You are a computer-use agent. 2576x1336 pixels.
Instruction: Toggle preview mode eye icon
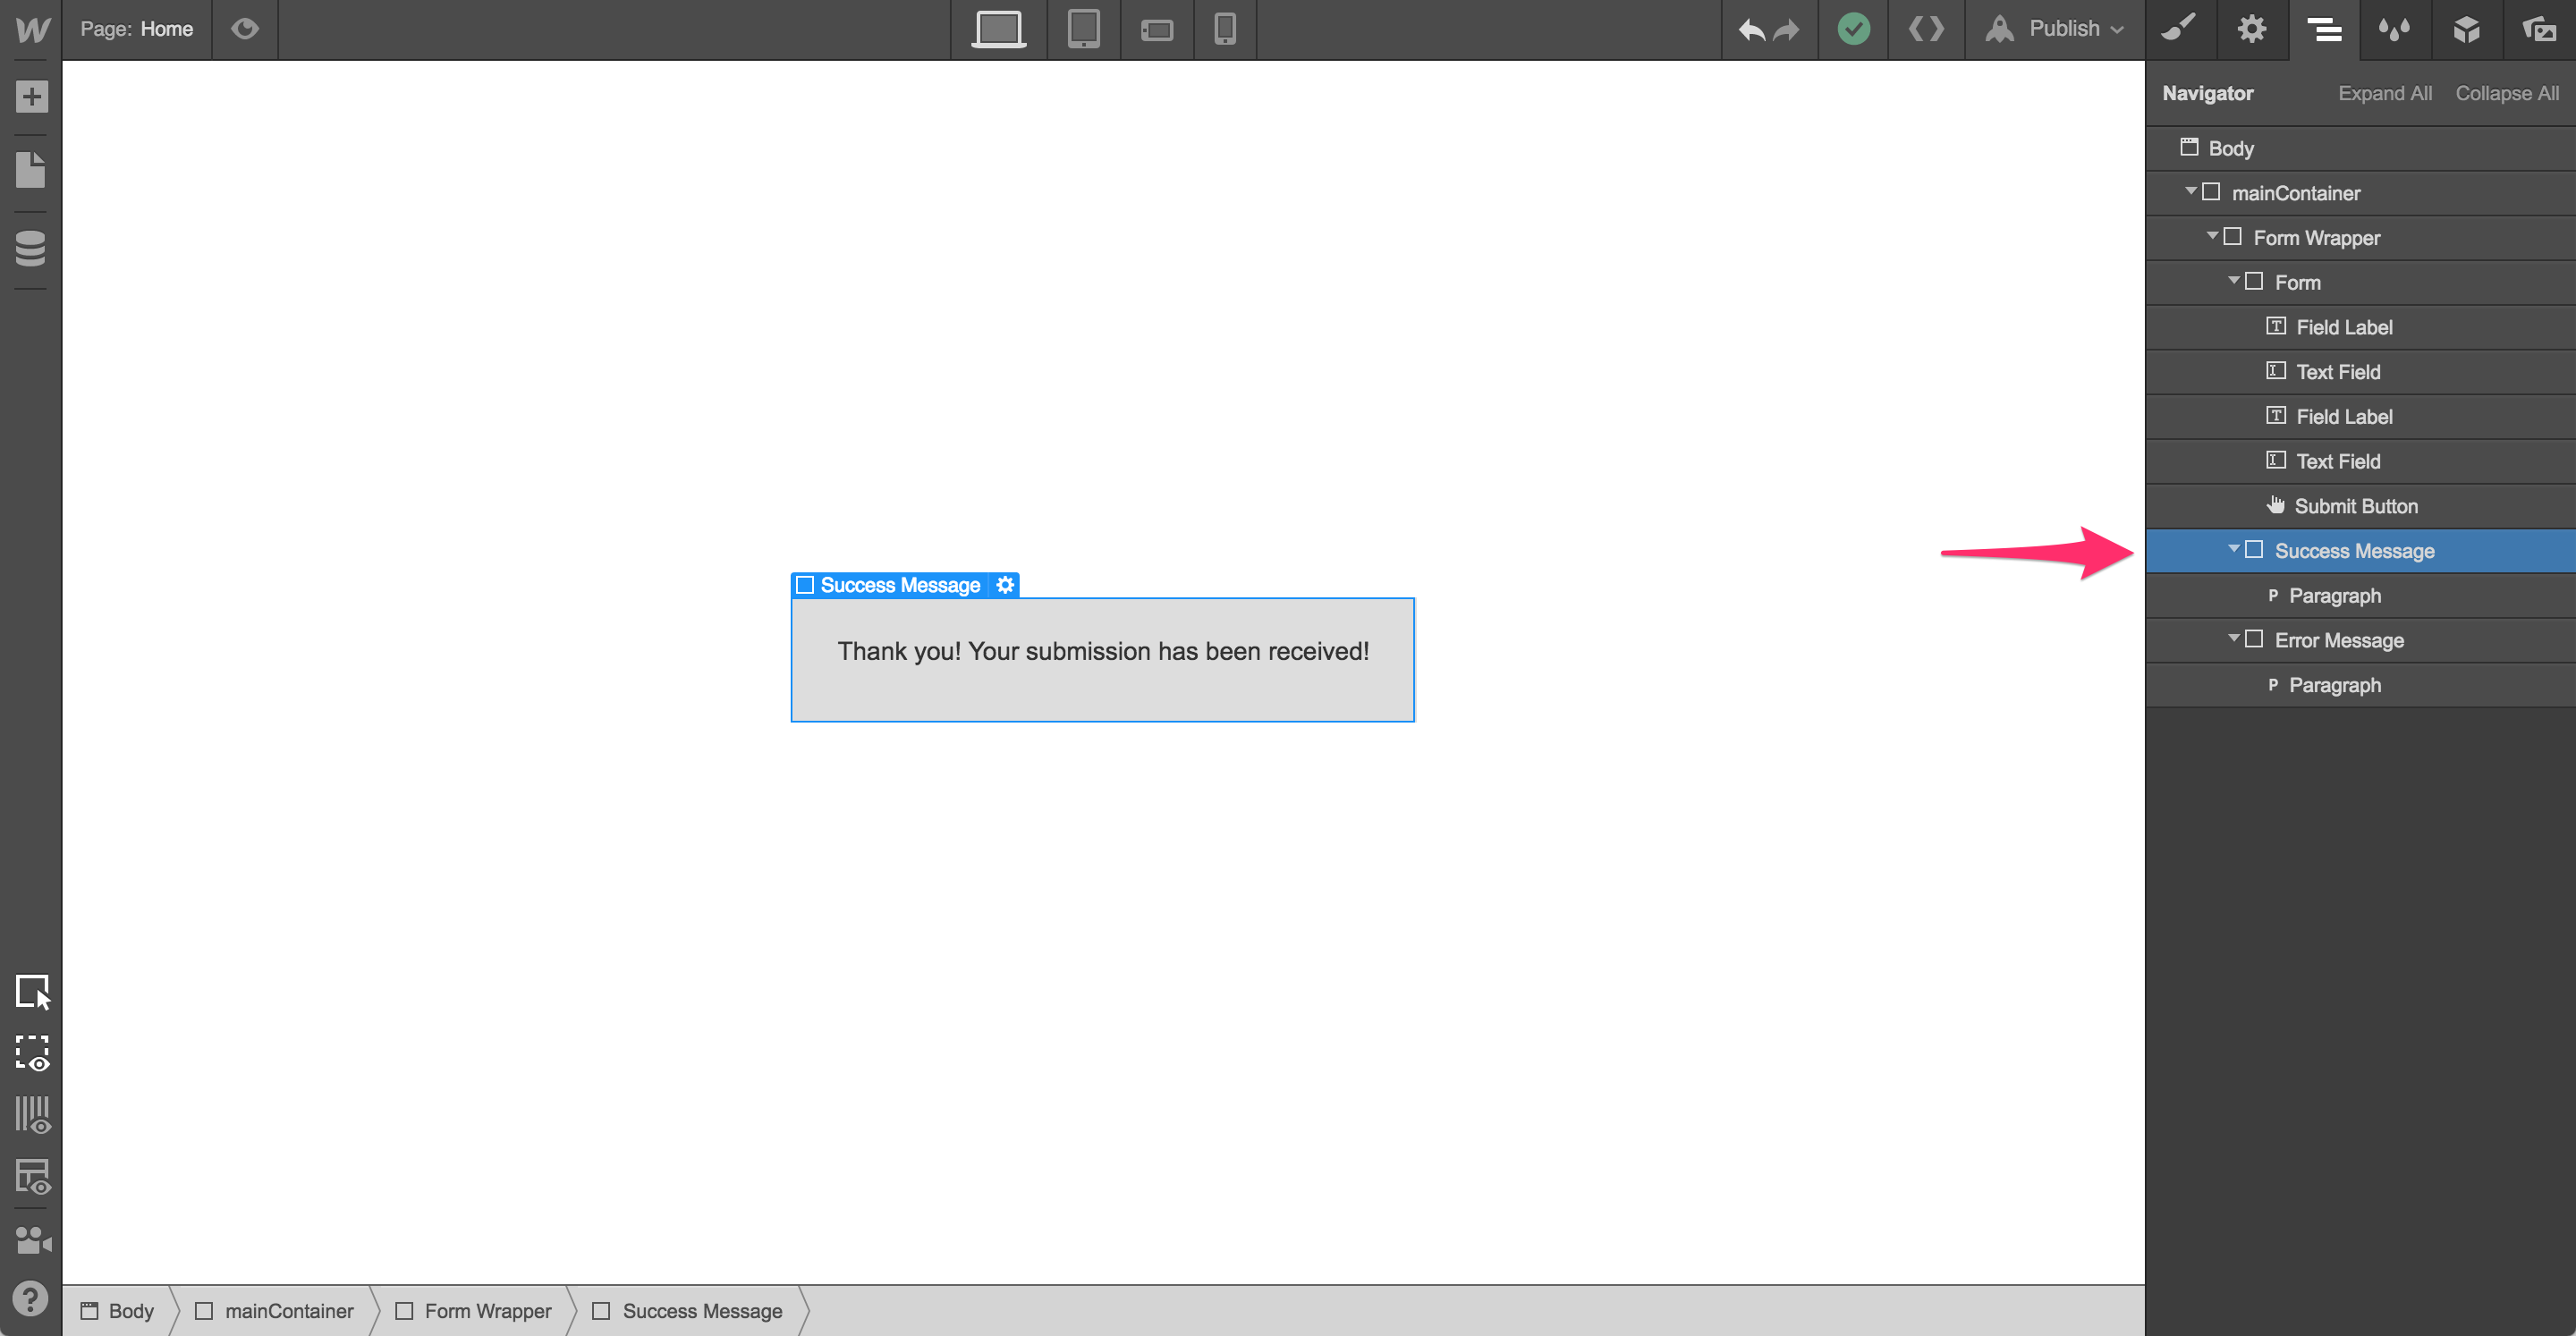[245, 29]
